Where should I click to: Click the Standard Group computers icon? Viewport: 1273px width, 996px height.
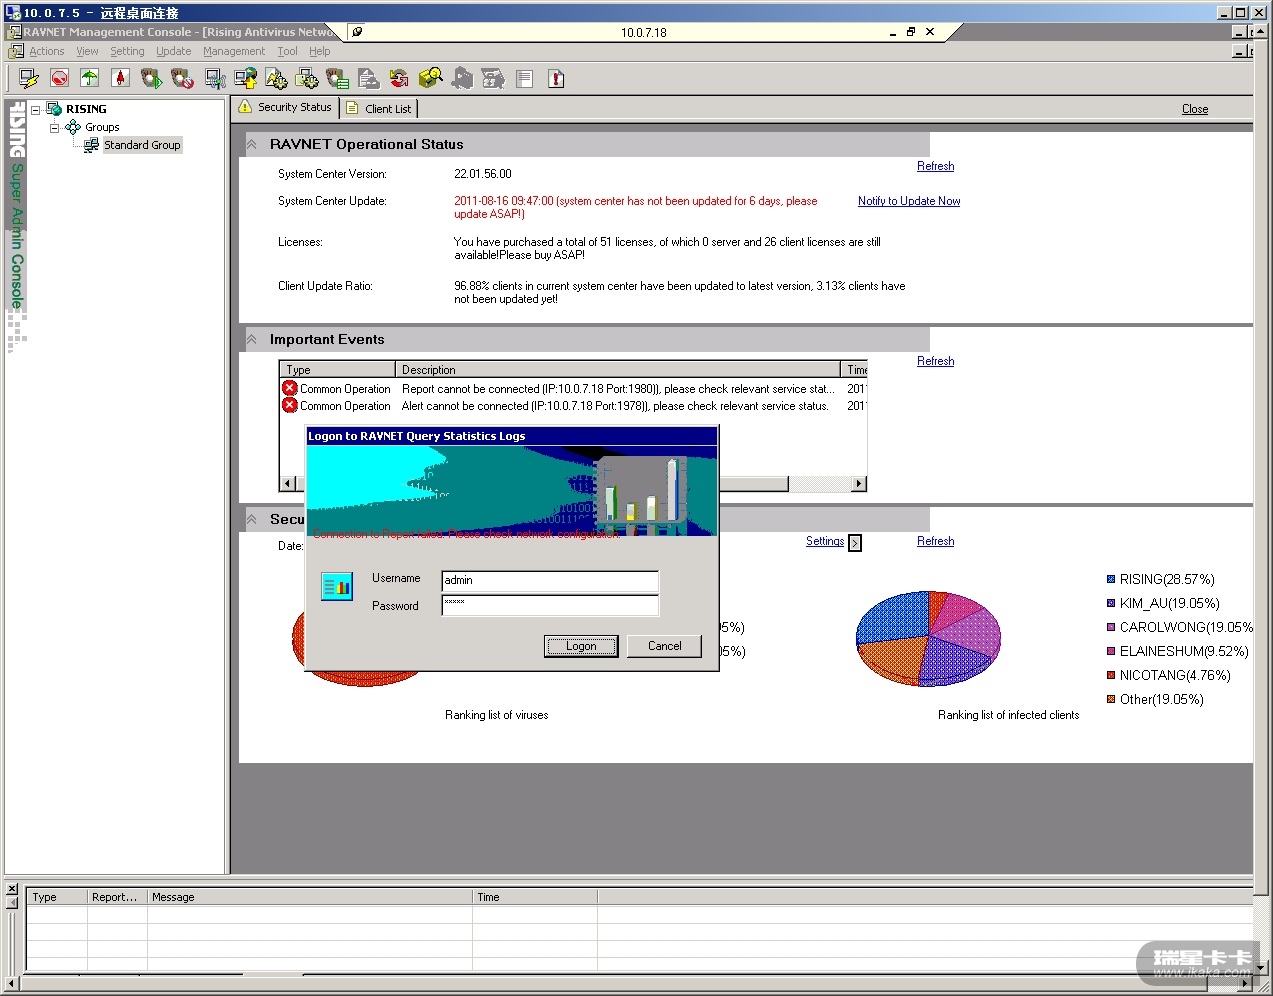point(91,145)
